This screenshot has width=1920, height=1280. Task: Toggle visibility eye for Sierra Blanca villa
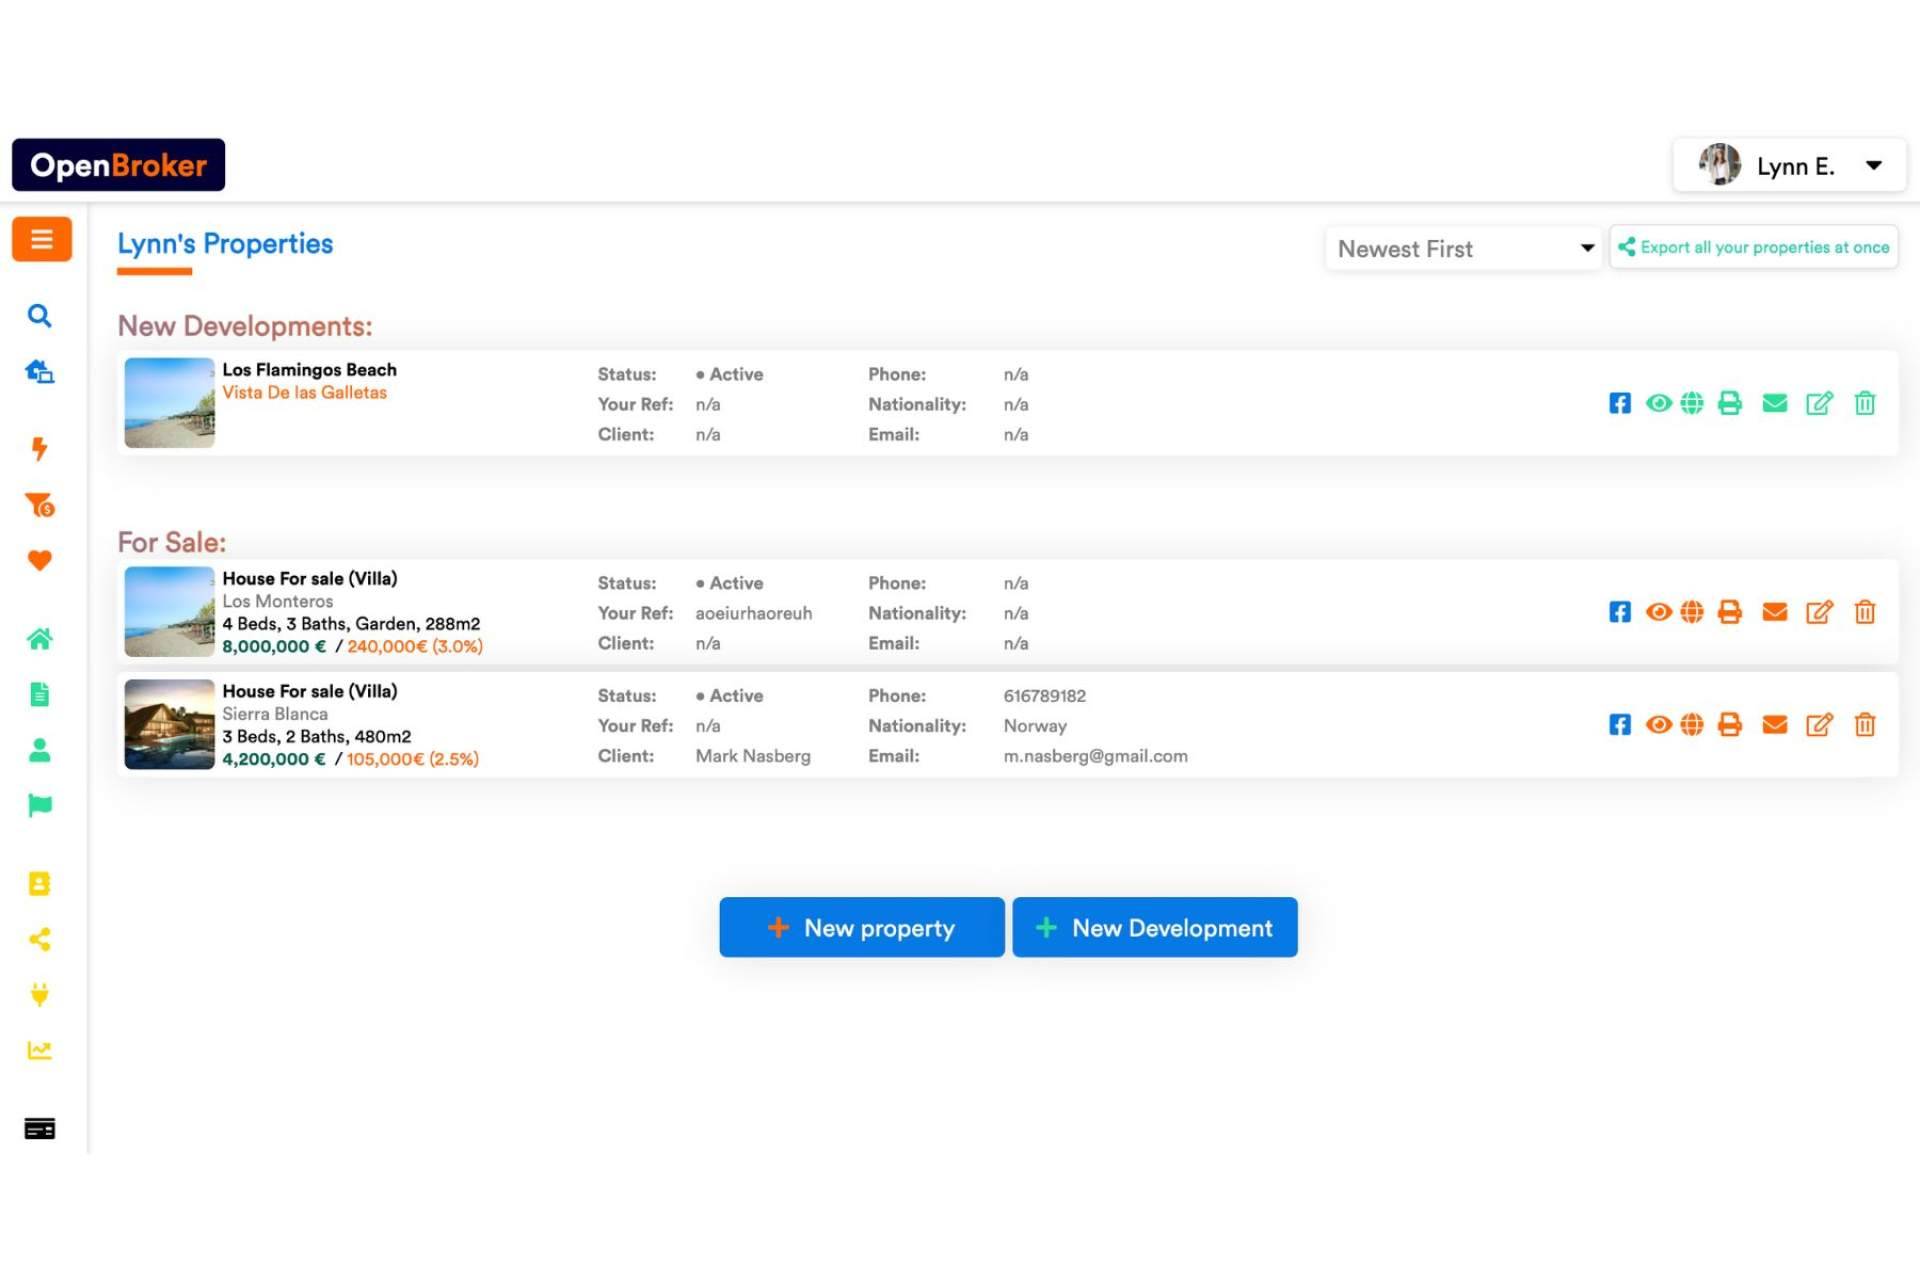[x=1658, y=725]
